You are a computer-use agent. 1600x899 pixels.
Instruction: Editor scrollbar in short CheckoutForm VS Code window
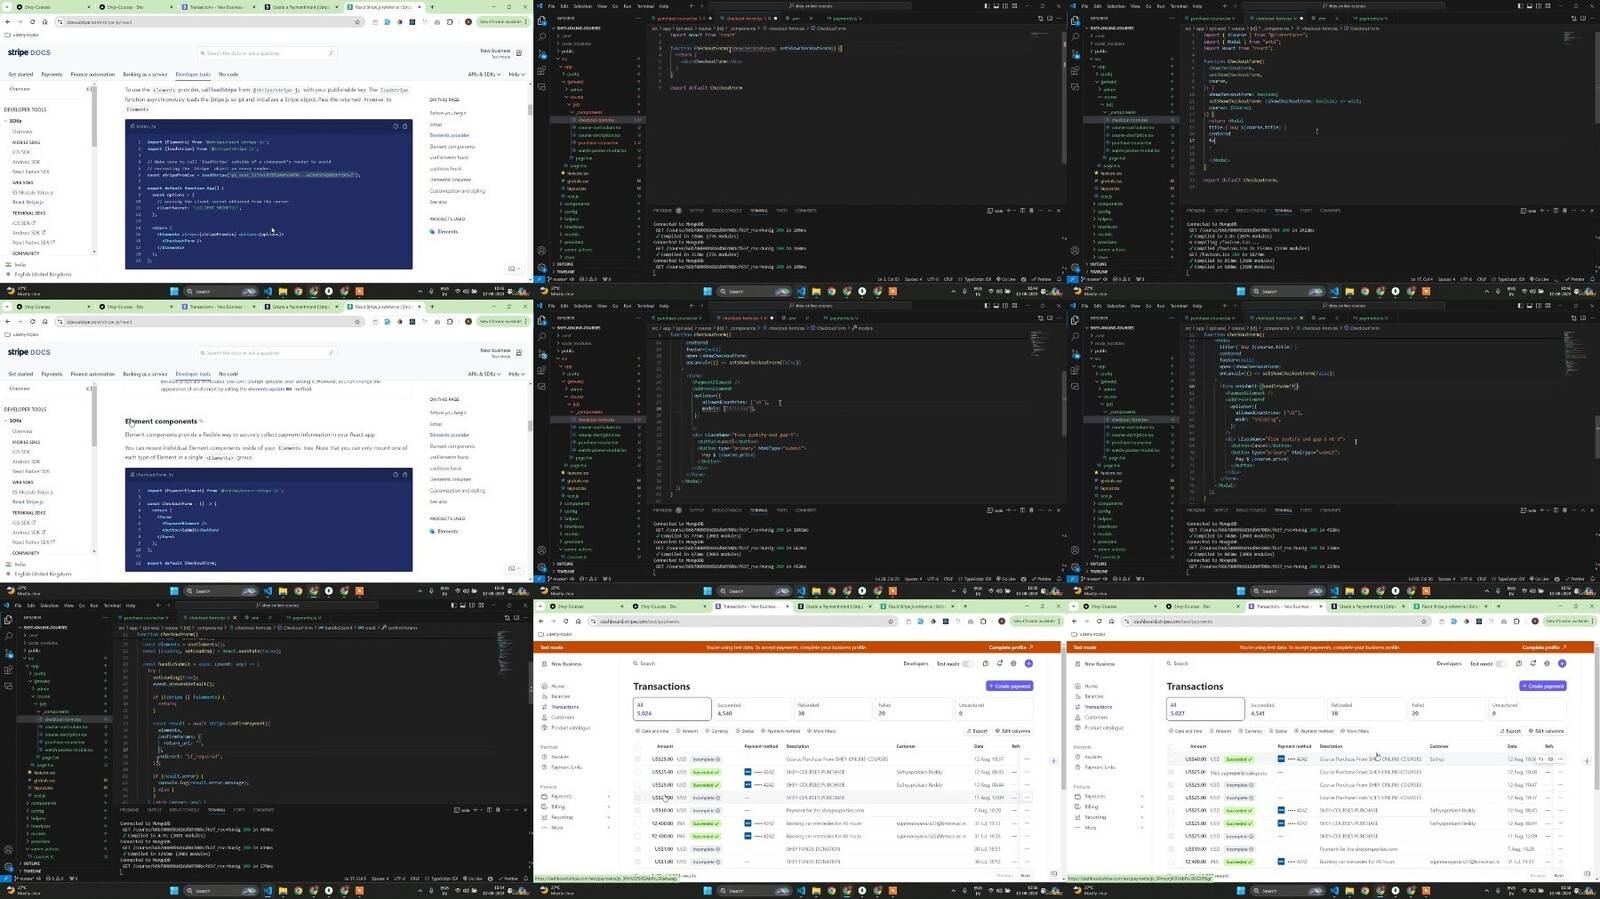click(x=1064, y=100)
